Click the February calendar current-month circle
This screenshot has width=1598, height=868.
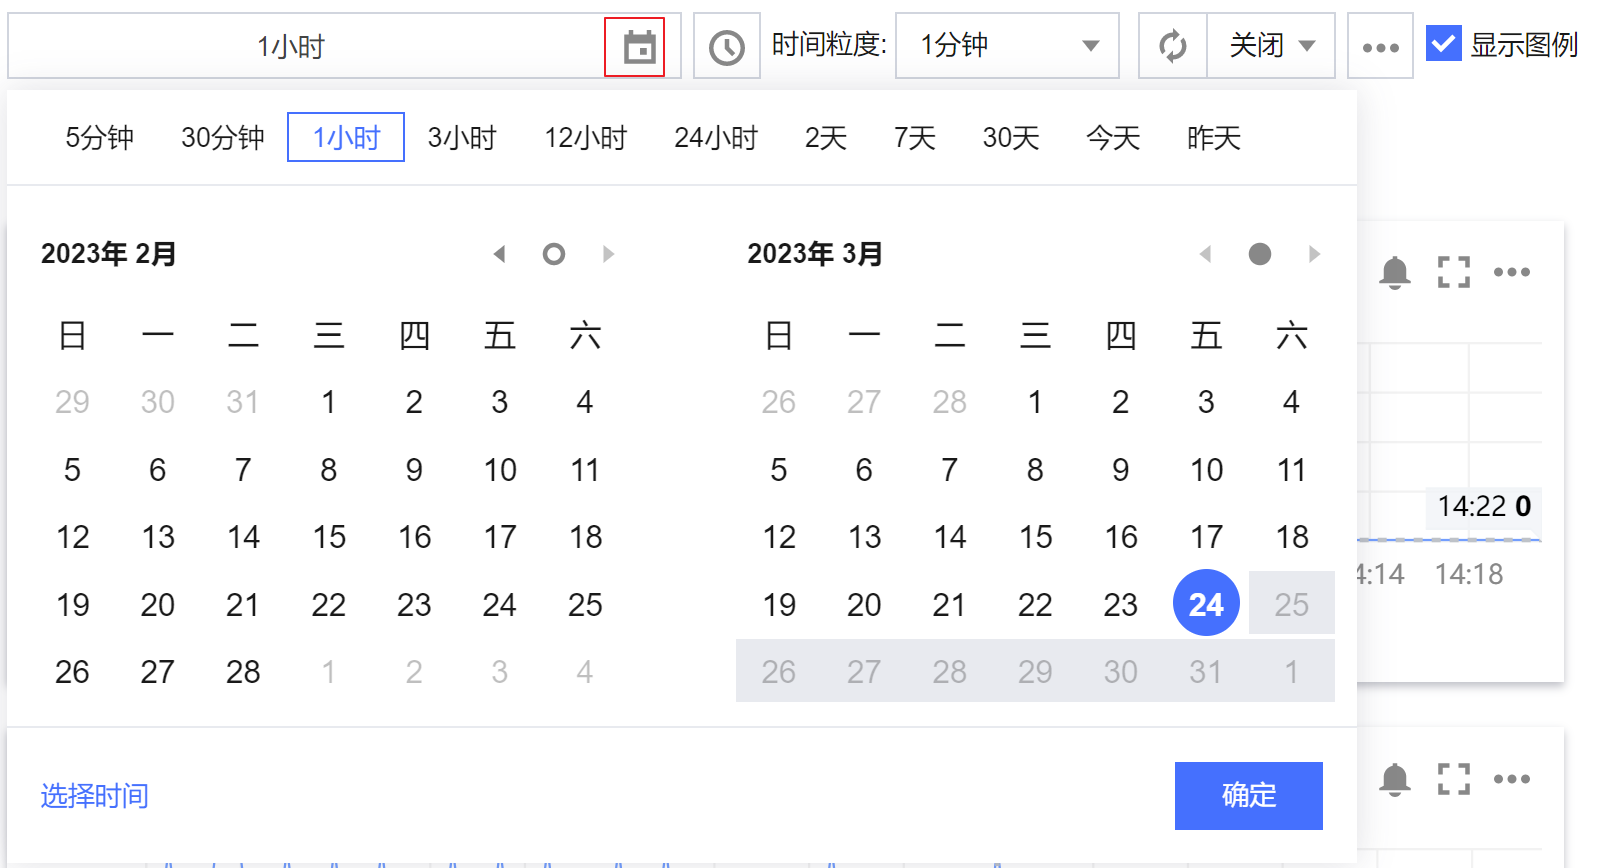point(554,254)
